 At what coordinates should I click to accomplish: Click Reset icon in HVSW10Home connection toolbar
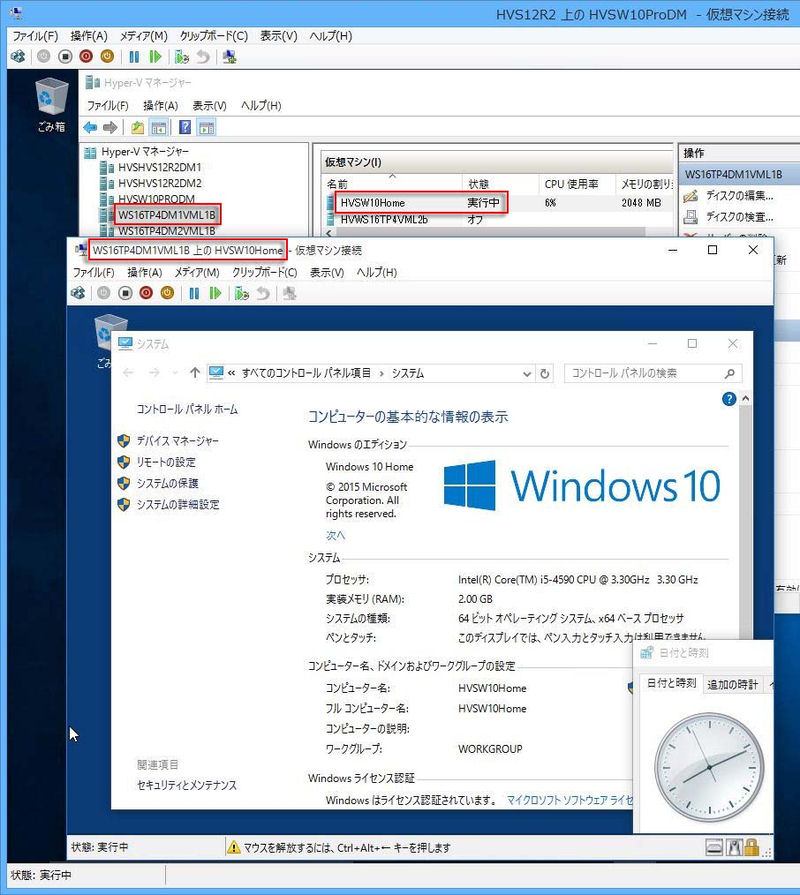[215, 293]
